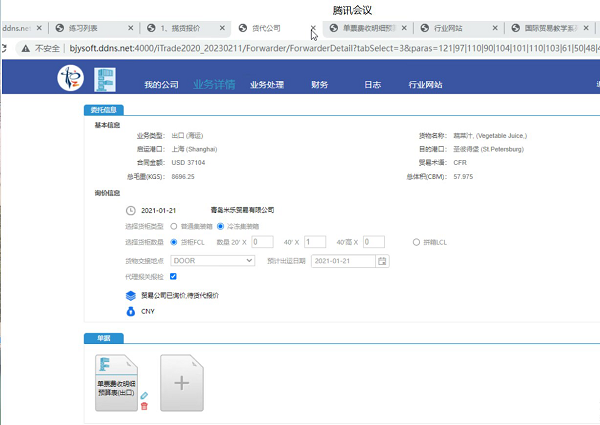The height and width of the screenshot is (425, 600).
Task: Click the clock icon next to 2021-01-21
Action: pyautogui.click(x=130, y=210)
